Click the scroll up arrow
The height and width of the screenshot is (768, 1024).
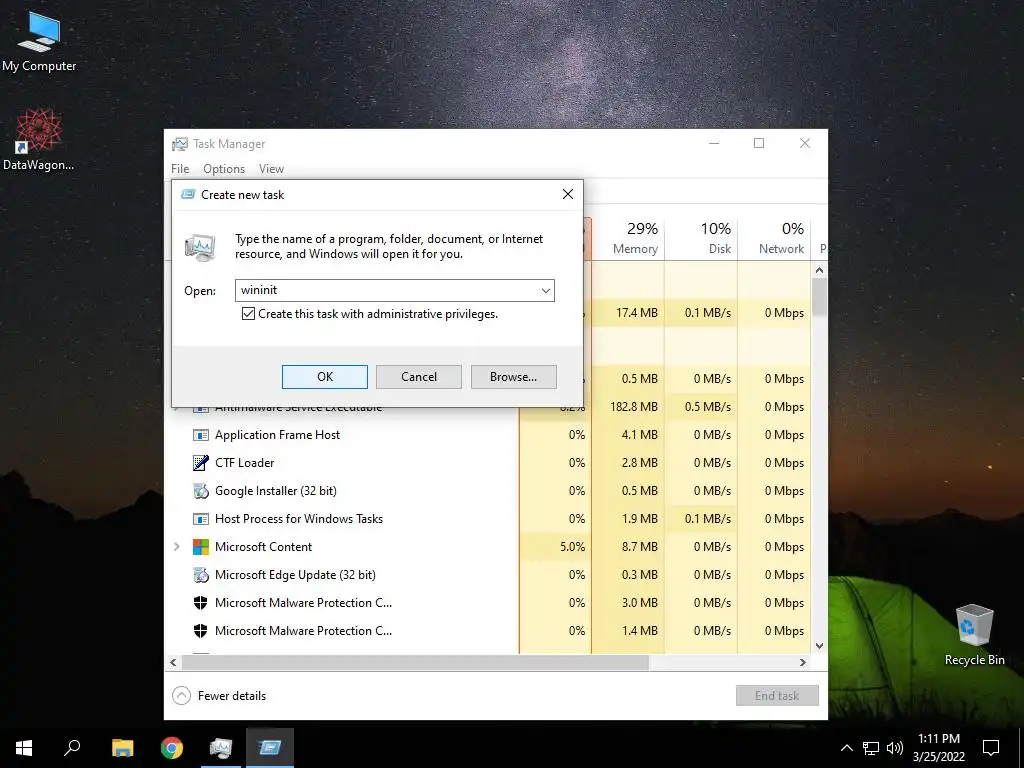point(820,270)
